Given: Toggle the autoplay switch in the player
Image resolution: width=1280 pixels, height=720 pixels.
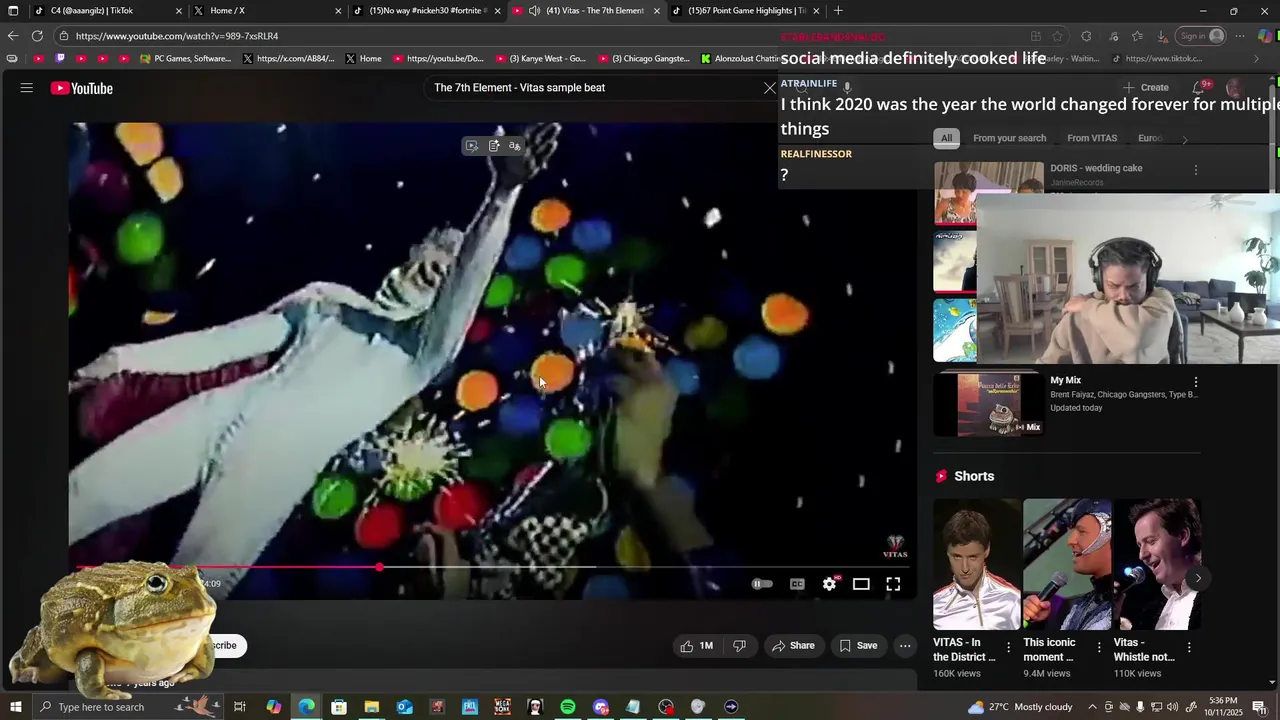Looking at the screenshot, I should point(762,584).
